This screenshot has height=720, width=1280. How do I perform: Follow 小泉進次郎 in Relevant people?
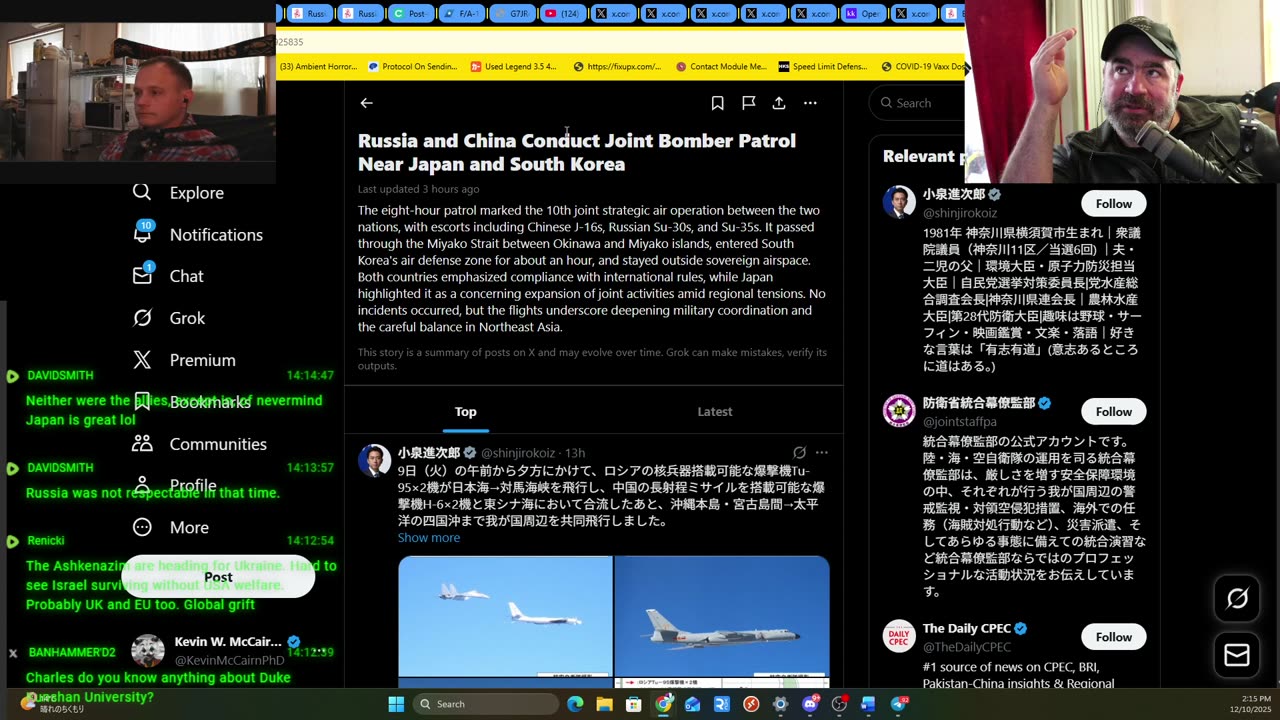pyautogui.click(x=1113, y=204)
